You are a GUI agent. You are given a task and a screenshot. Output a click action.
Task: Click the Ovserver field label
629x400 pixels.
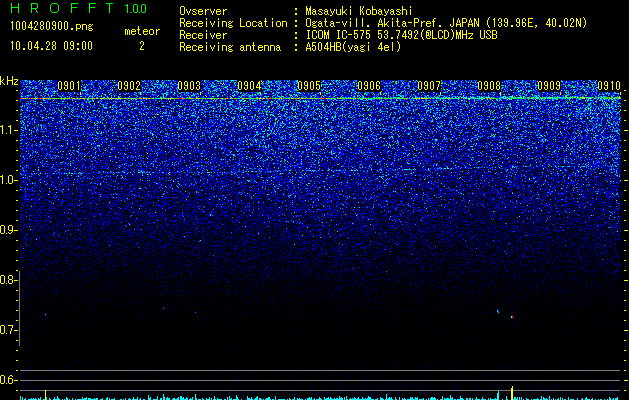203,11
